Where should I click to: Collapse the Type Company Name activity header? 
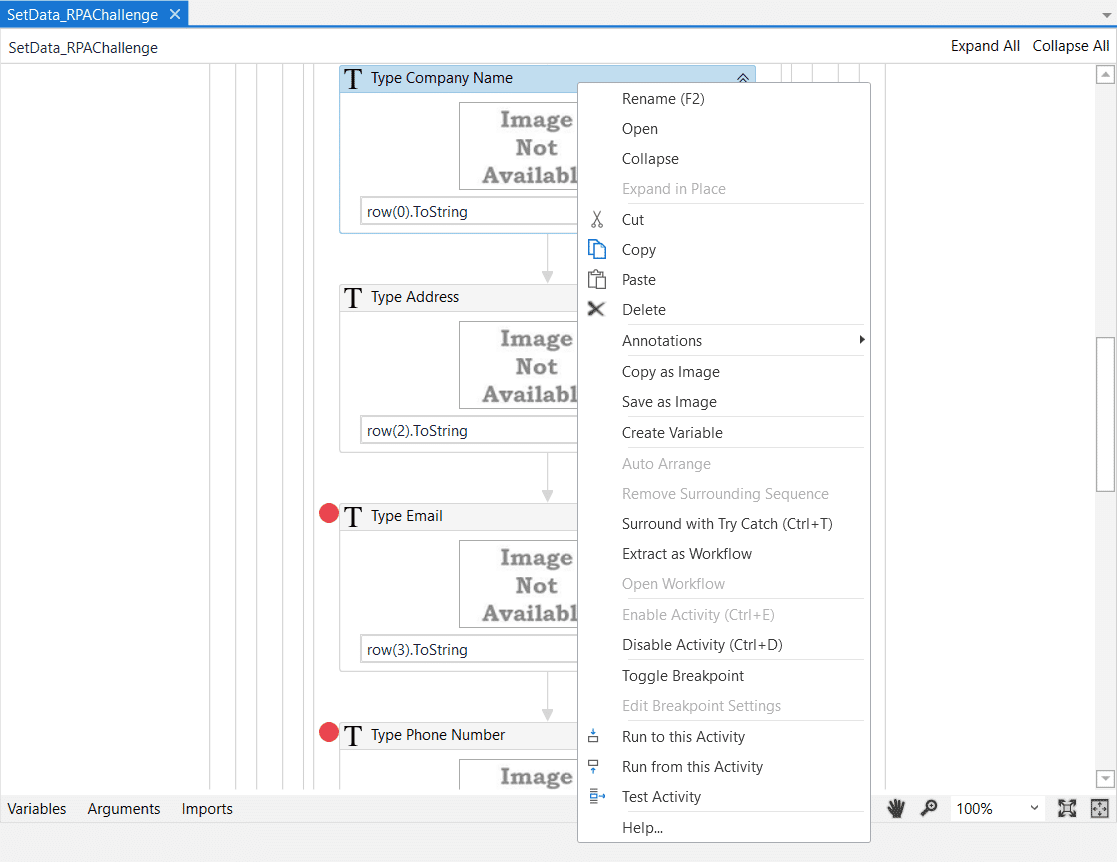coord(743,77)
